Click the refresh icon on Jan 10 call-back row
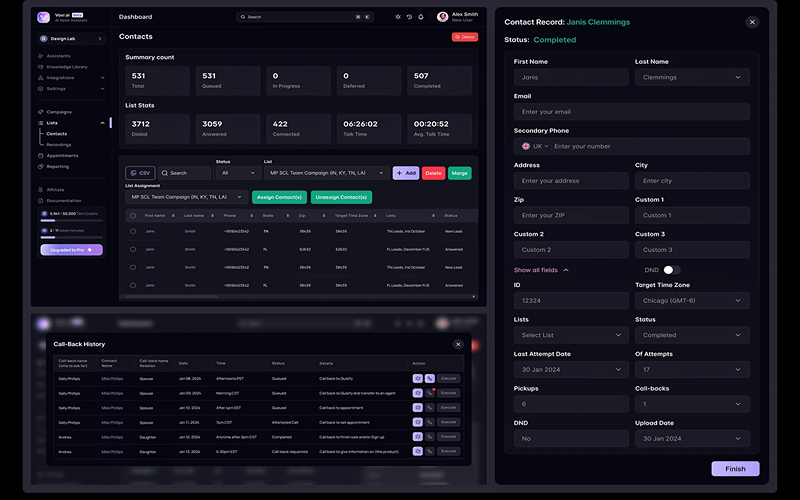The height and width of the screenshot is (500, 800). point(417,408)
